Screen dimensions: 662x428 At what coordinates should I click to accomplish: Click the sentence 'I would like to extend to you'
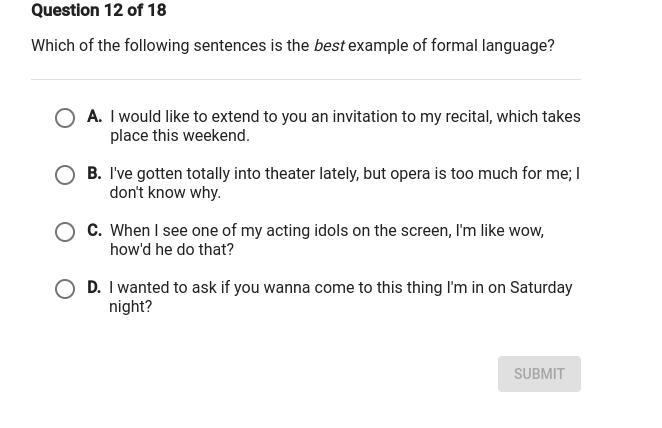click(x=344, y=126)
